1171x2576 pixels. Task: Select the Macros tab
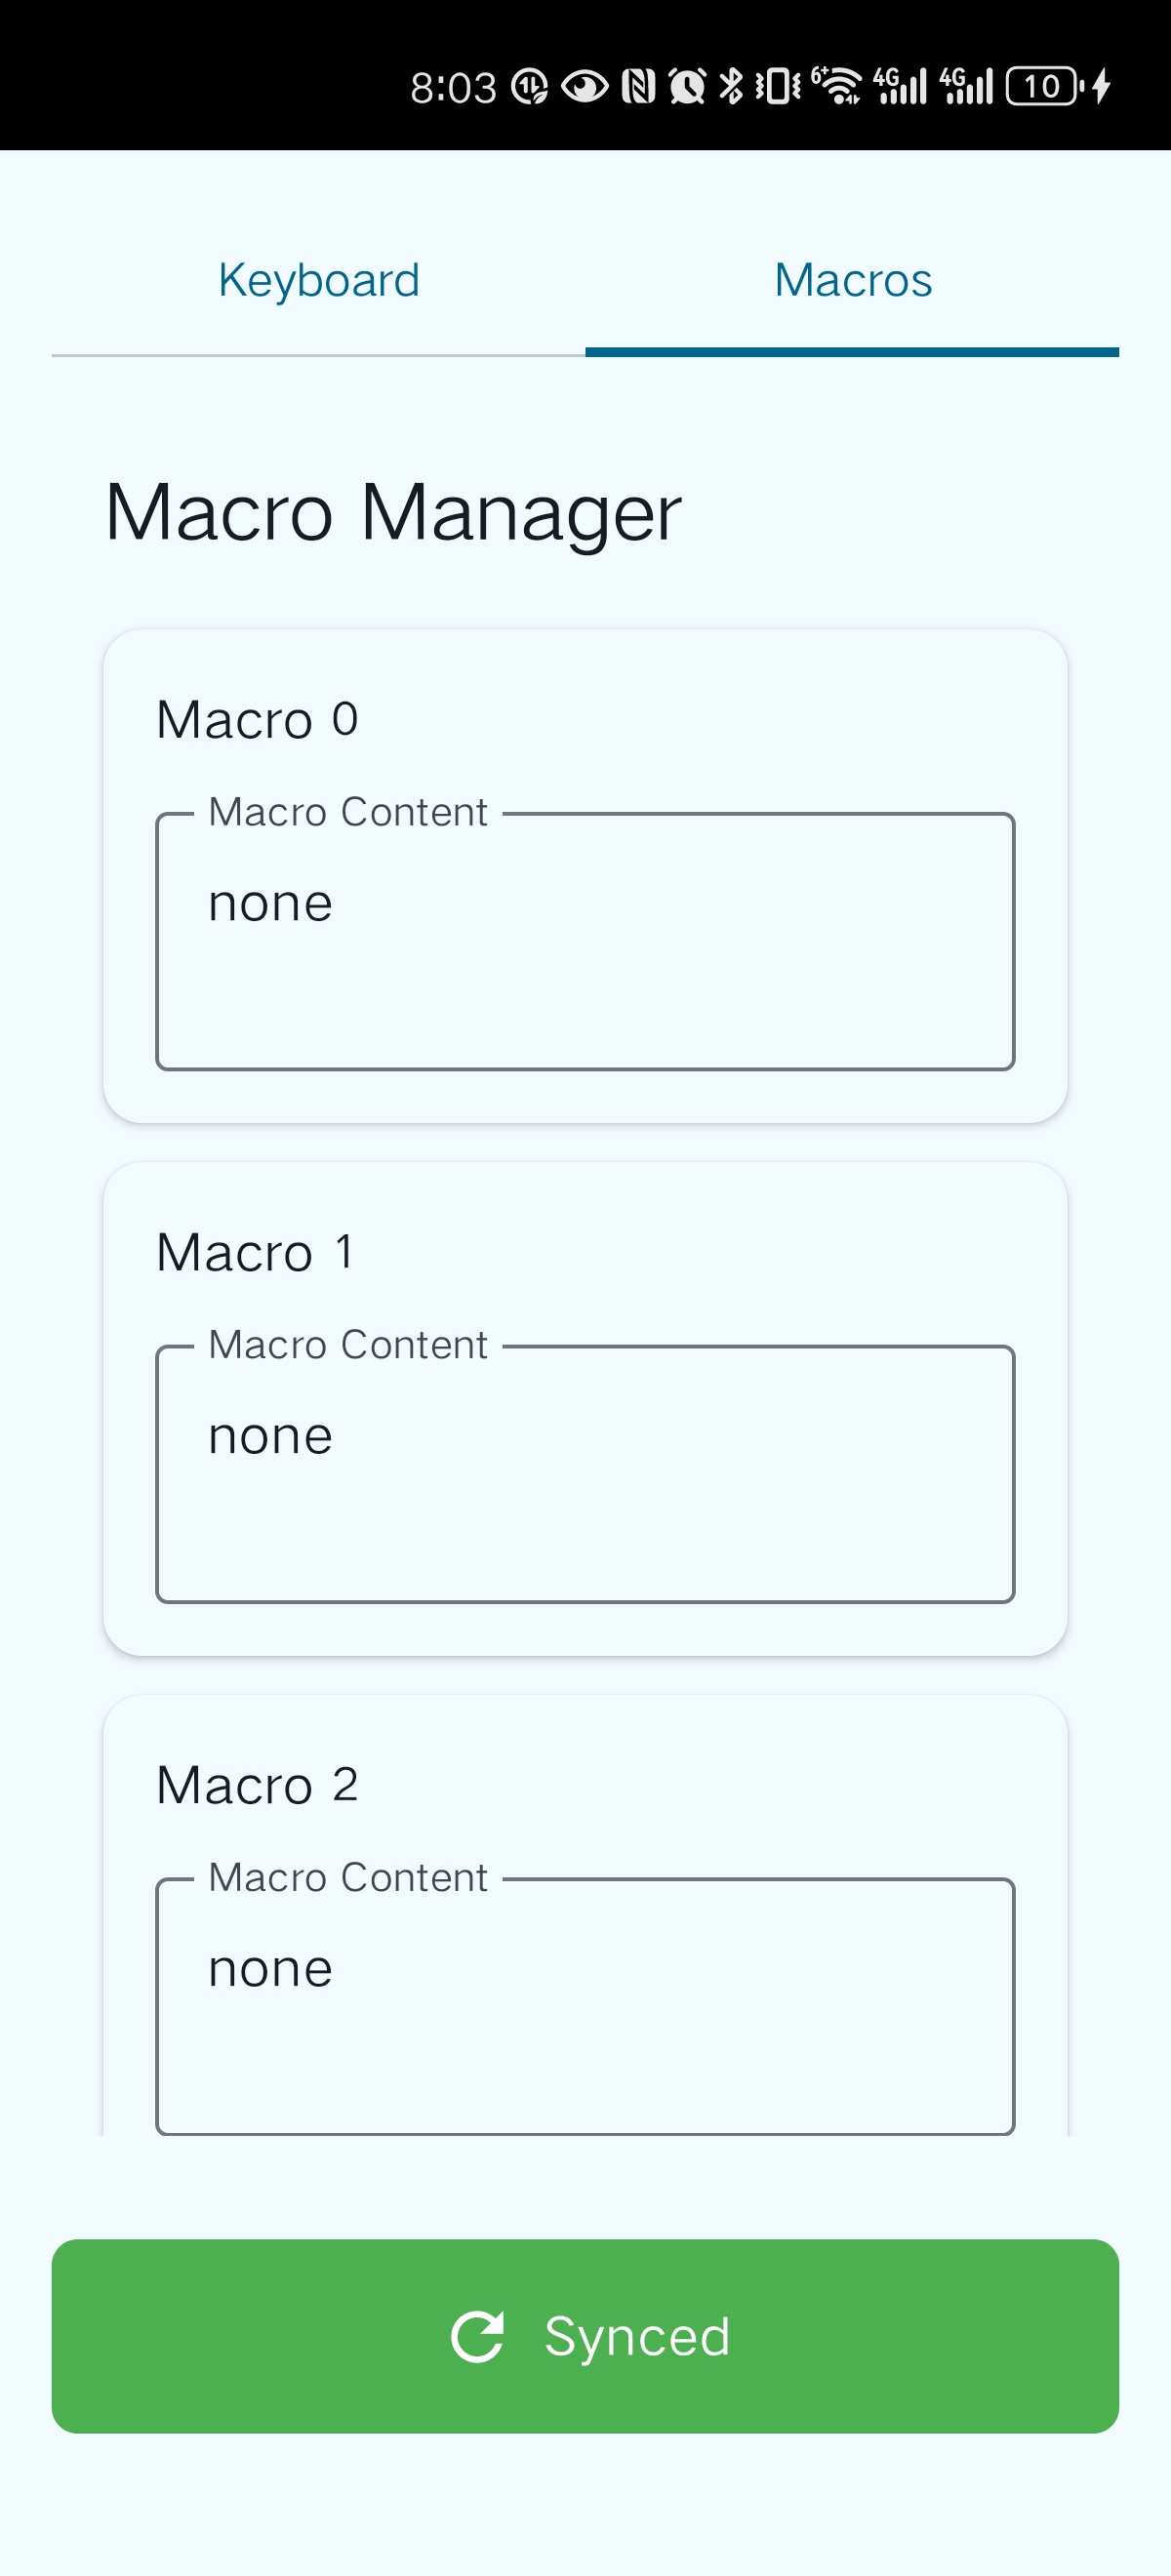[852, 281]
